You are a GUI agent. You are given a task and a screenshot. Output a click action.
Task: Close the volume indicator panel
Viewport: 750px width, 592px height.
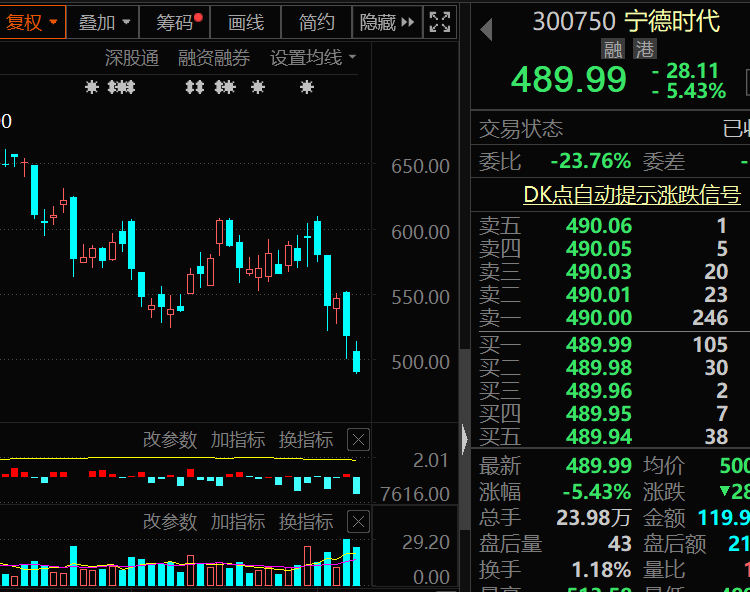pos(358,522)
